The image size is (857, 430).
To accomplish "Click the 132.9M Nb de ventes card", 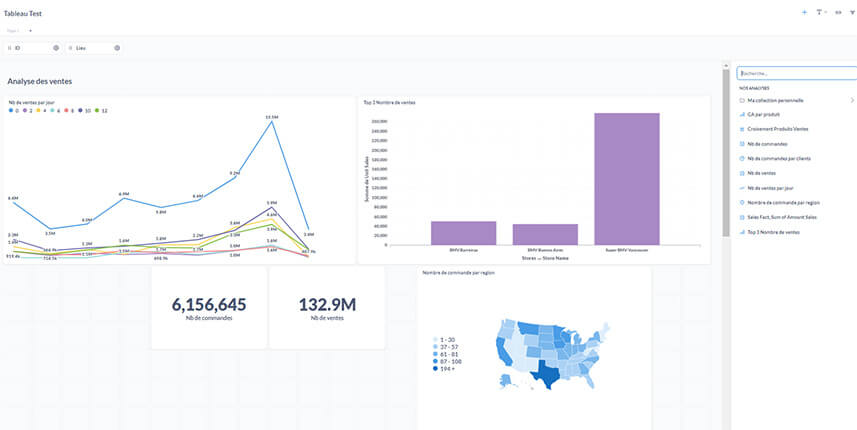I will (x=327, y=308).
